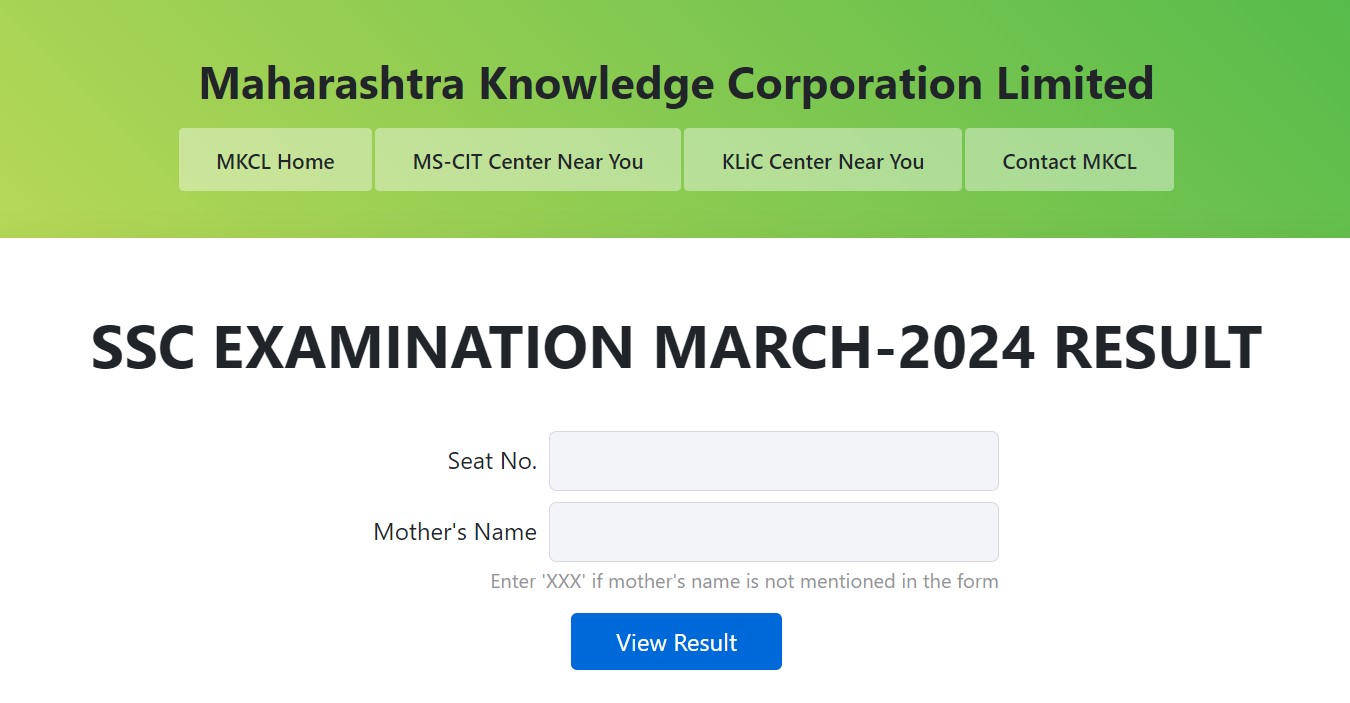Click into the Mother's Name text box
The image size is (1350, 703).
tap(773, 532)
